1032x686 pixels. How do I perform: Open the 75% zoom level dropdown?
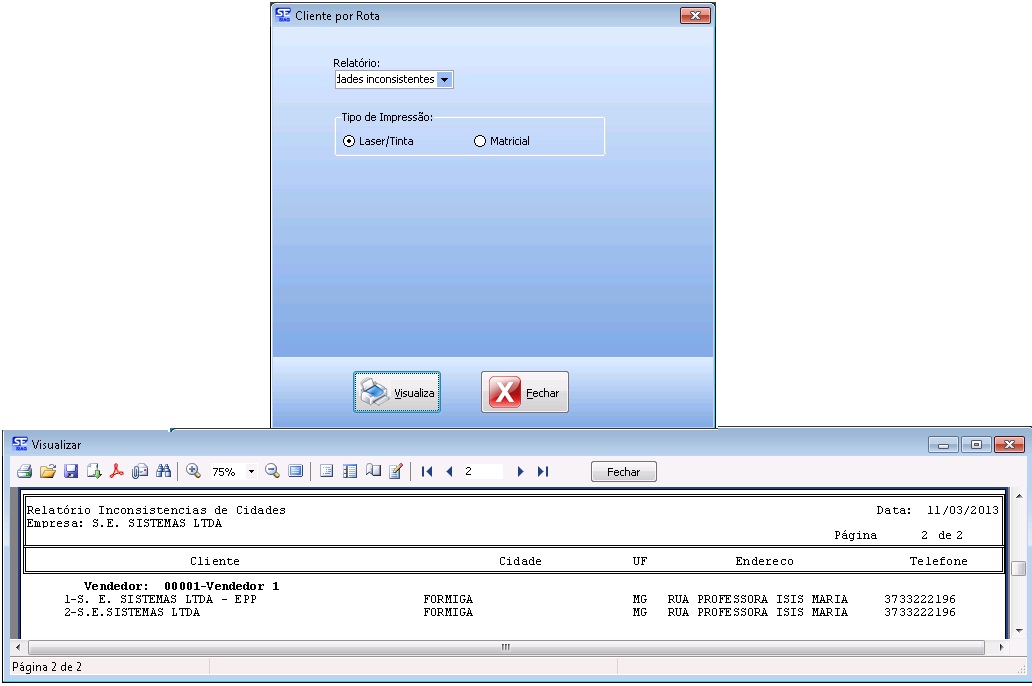(x=251, y=472)
